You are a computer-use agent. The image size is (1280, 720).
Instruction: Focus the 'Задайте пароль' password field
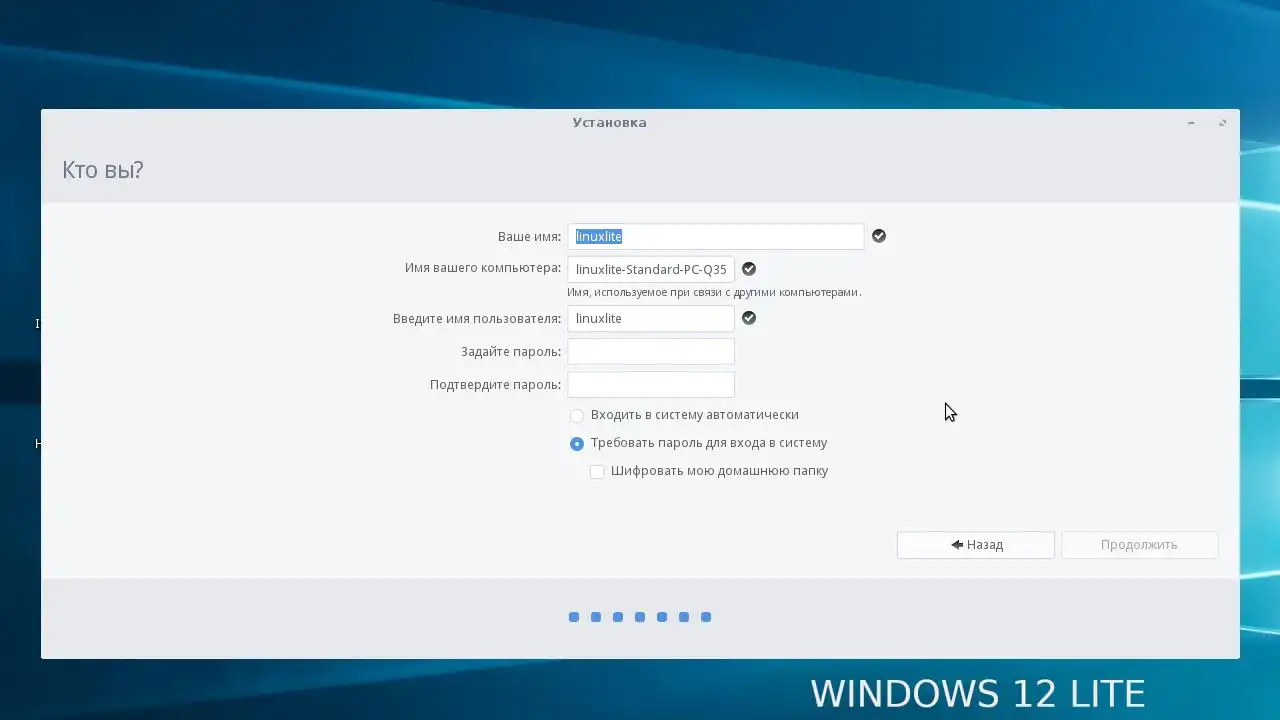pyautogui.click(x=651, y=351)
